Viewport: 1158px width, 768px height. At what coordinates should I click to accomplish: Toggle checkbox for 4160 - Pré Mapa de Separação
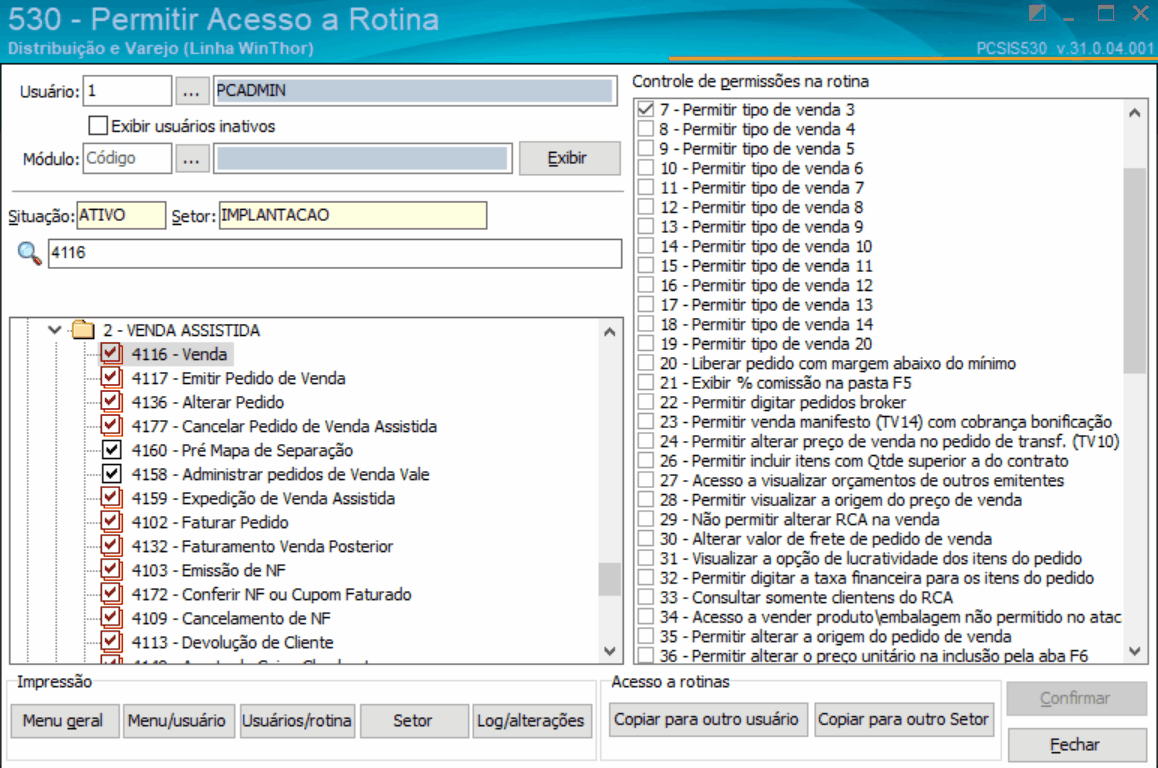111,450
